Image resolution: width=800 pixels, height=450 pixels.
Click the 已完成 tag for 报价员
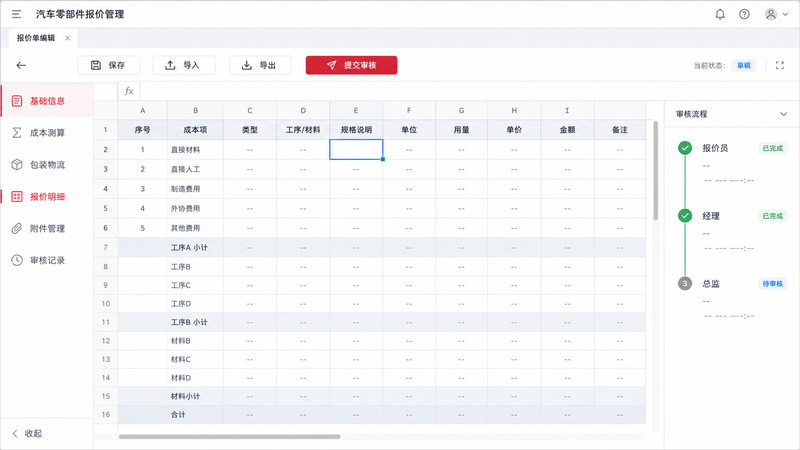pyautogui.click(x=772, y=148)
